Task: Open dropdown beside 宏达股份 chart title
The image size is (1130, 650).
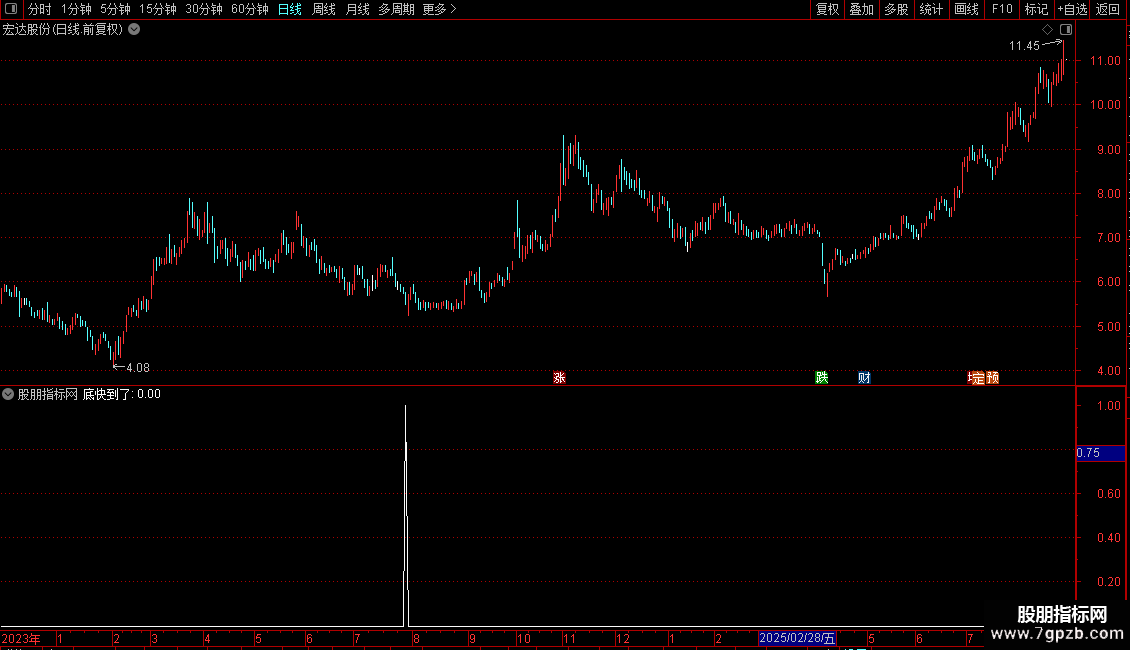Action: tap(134, 30)
